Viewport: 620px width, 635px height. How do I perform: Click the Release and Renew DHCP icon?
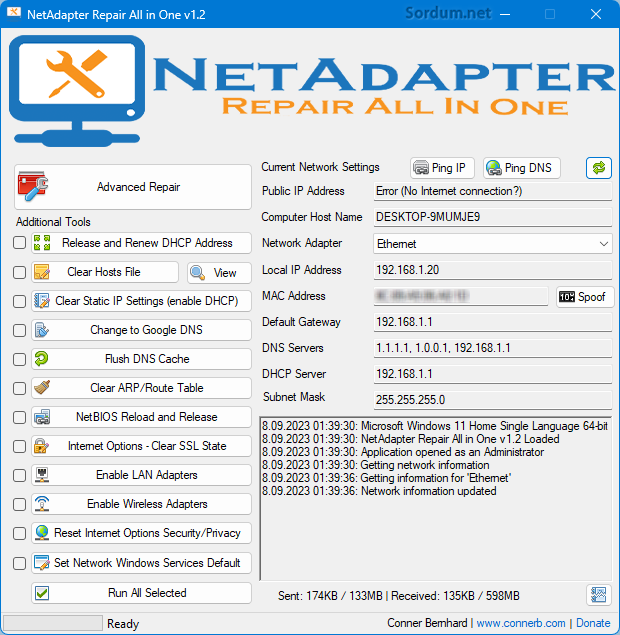pyautogui.click(x=42, y=243)
